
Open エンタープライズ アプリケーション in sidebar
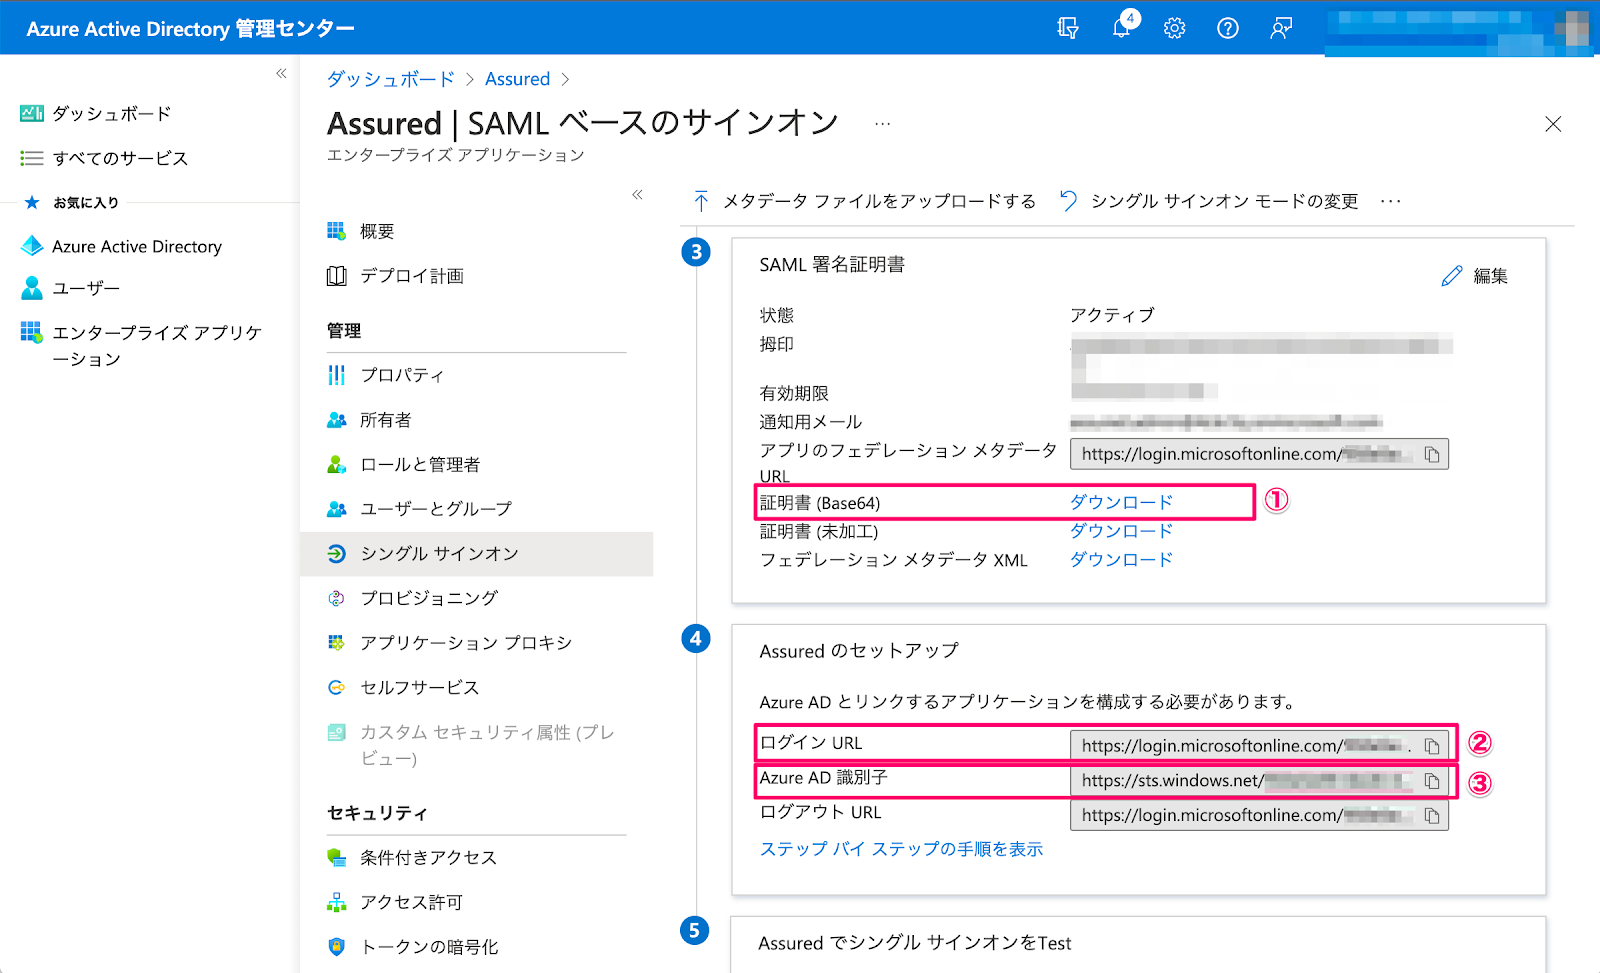tap(141, 345)
